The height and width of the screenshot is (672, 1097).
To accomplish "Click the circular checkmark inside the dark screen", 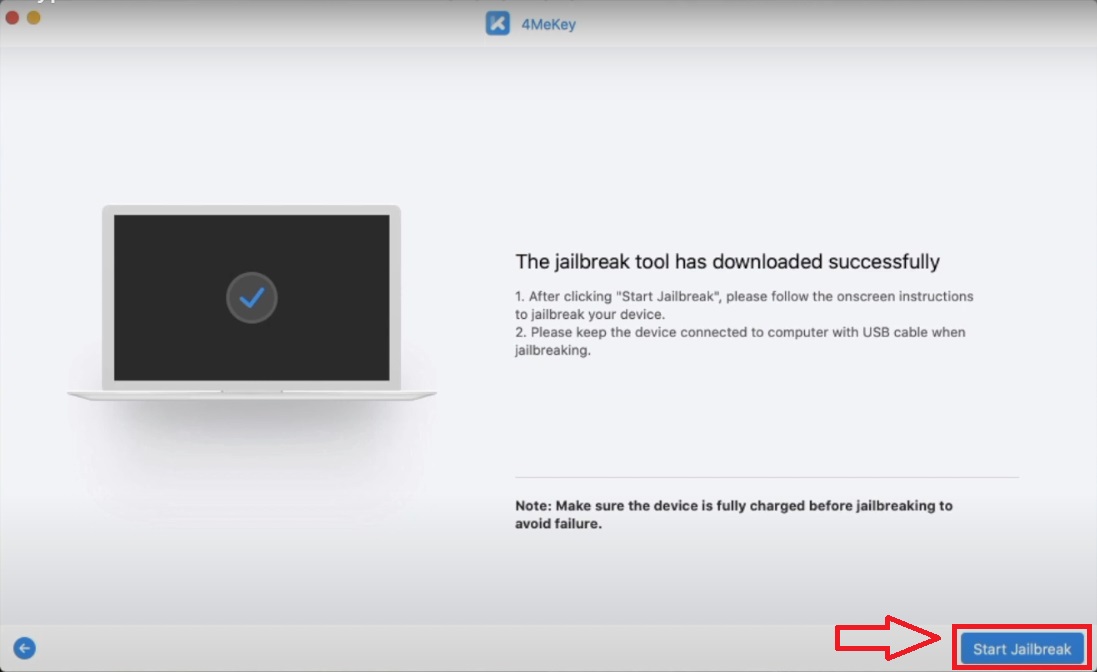I will [x=251, y=297].
